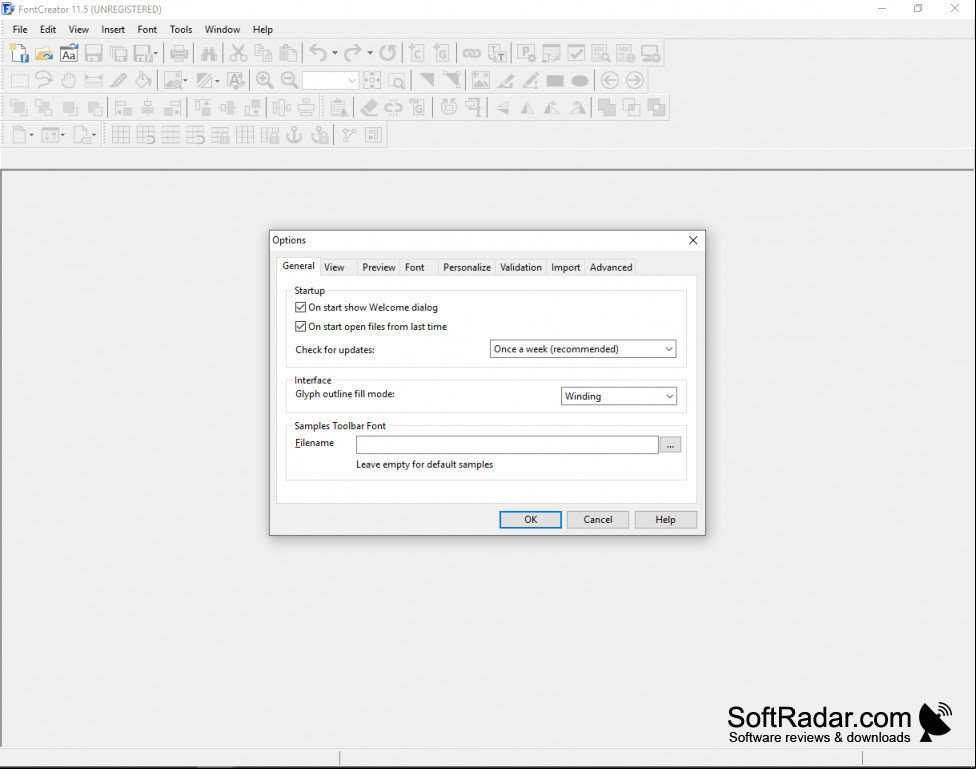Click the magnifier Zoom Out icon
The width and height of the screenshot is (976, 769).
coord(289,80)
